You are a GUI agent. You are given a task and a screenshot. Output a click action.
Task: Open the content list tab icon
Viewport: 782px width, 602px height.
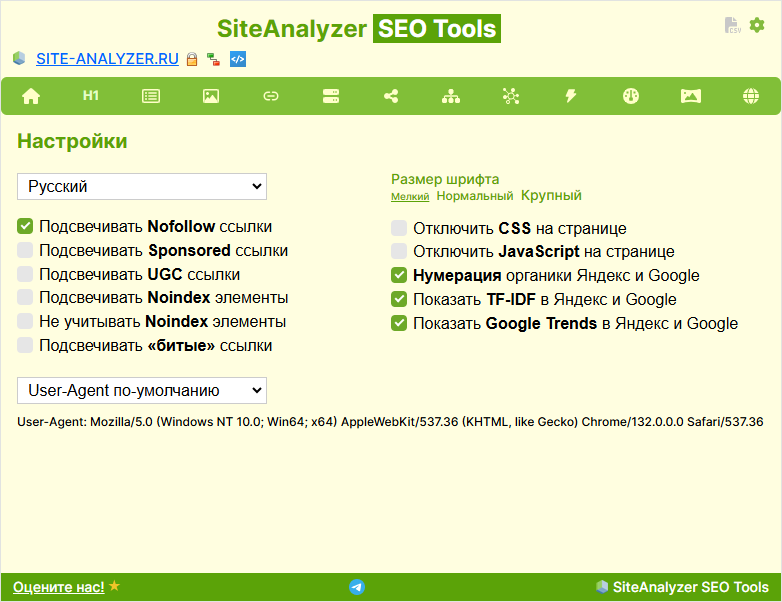click(x=151, y=96)
